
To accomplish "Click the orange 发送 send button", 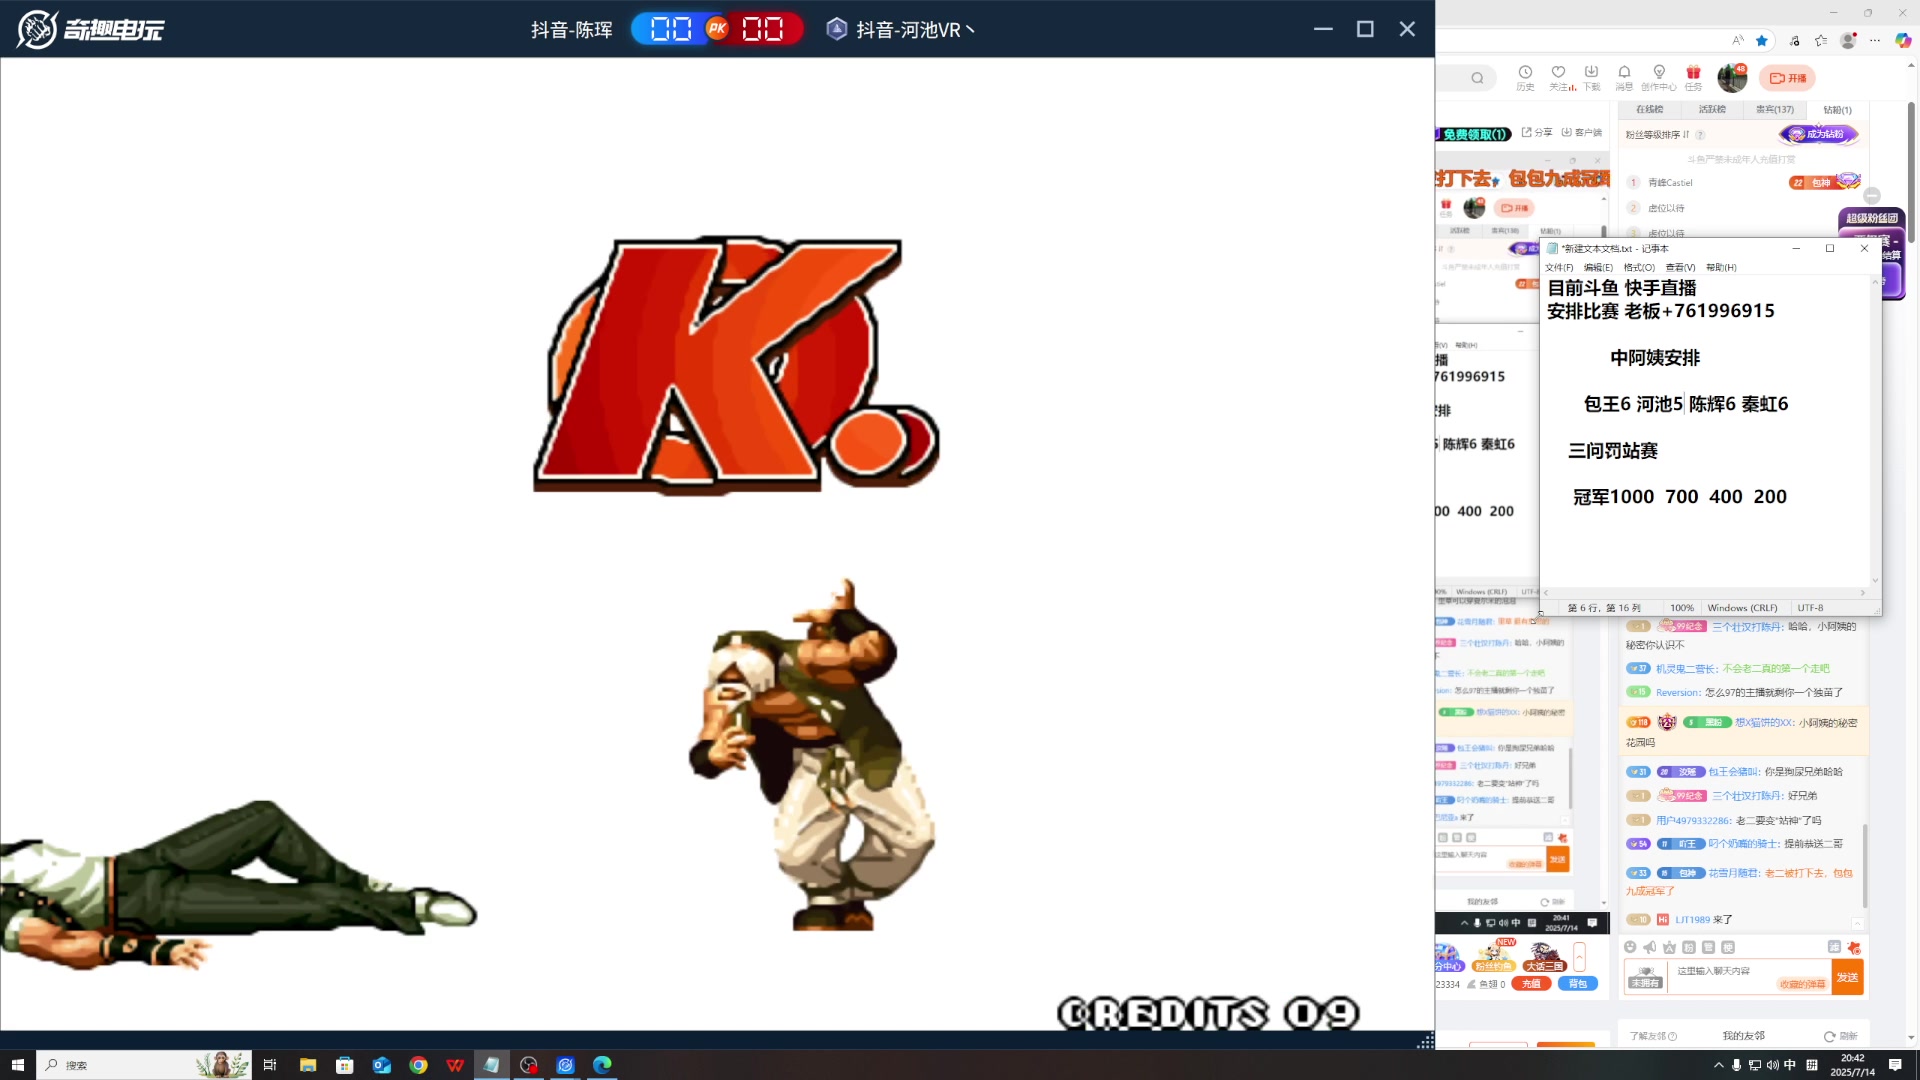I will (x=1847, y=977).
